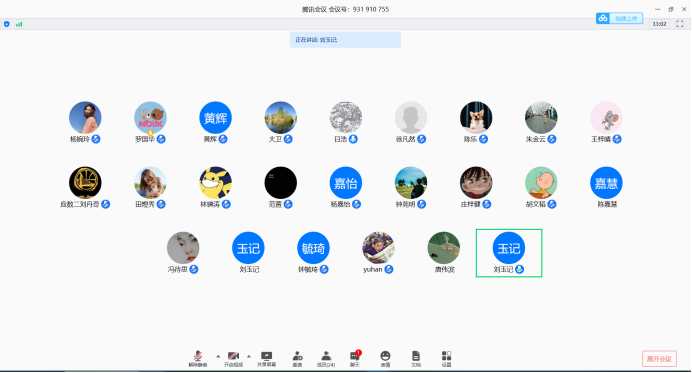Open the members list (24)
This screenshot has height=373, width=692.
326,359
